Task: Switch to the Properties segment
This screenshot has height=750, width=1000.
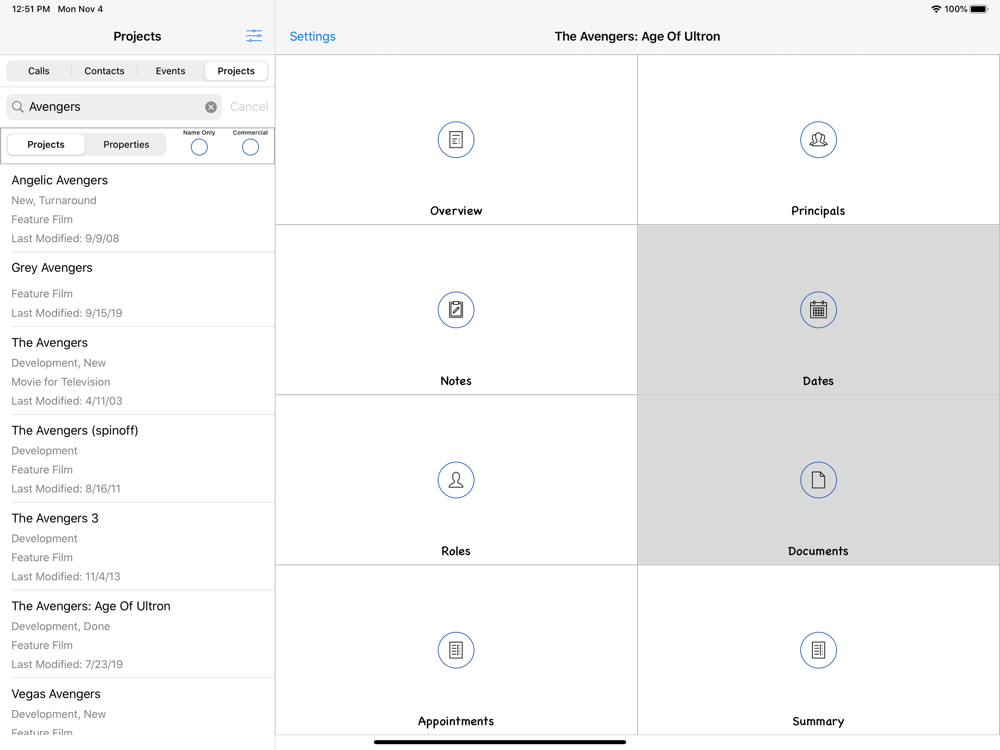Action: [x=126, y=145]
